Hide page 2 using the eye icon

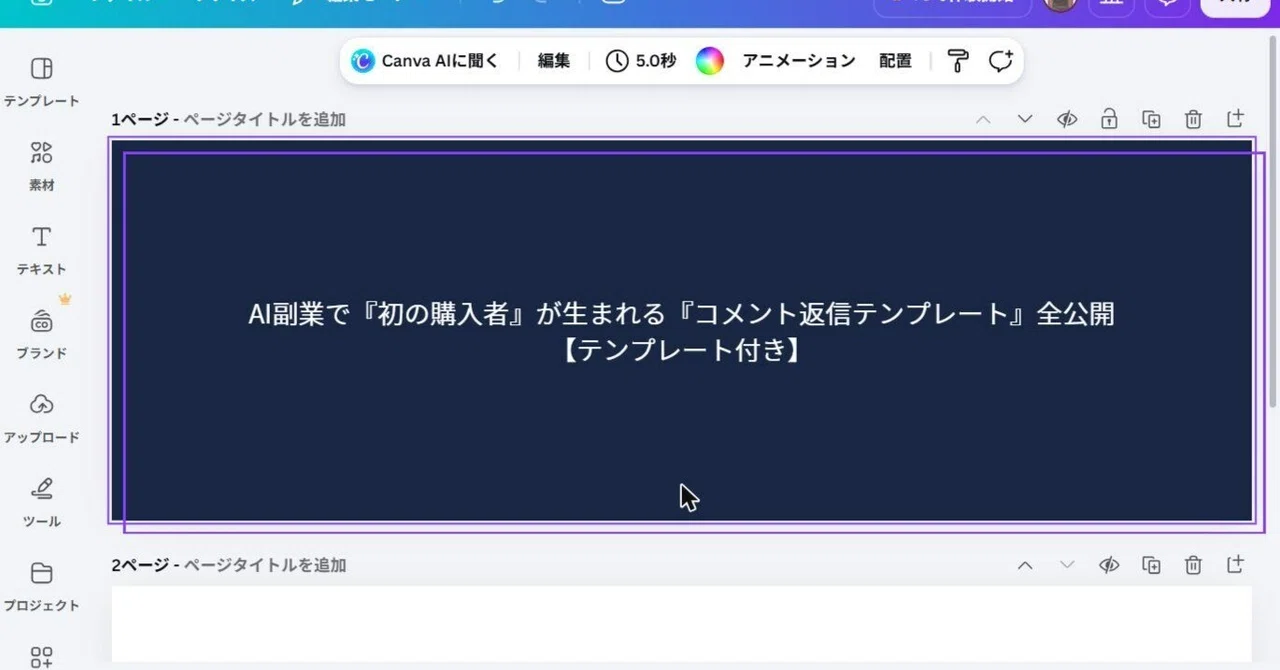(1109, 565)
